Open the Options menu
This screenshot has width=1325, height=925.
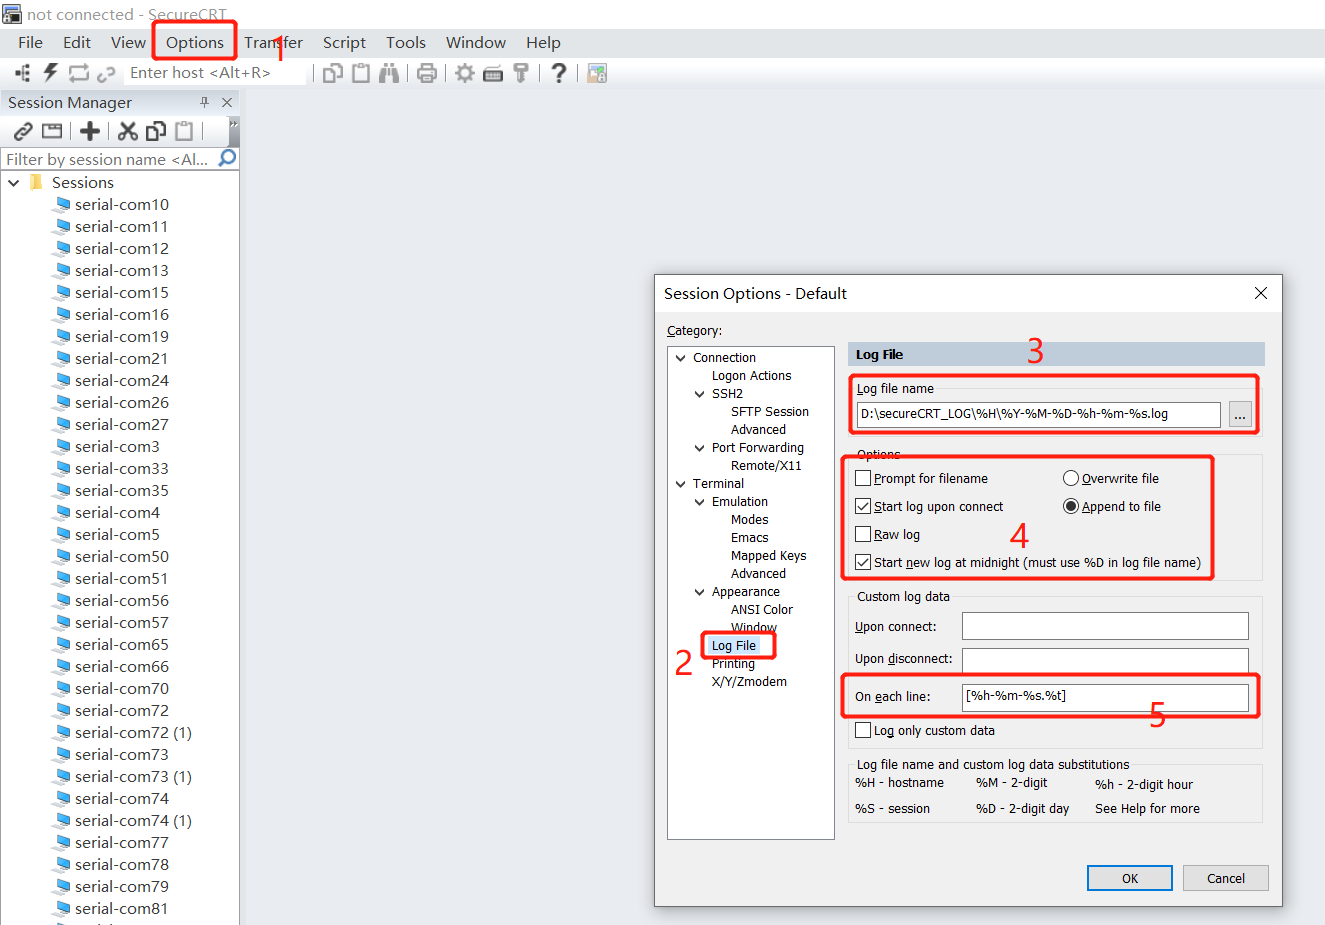point(195,42)
